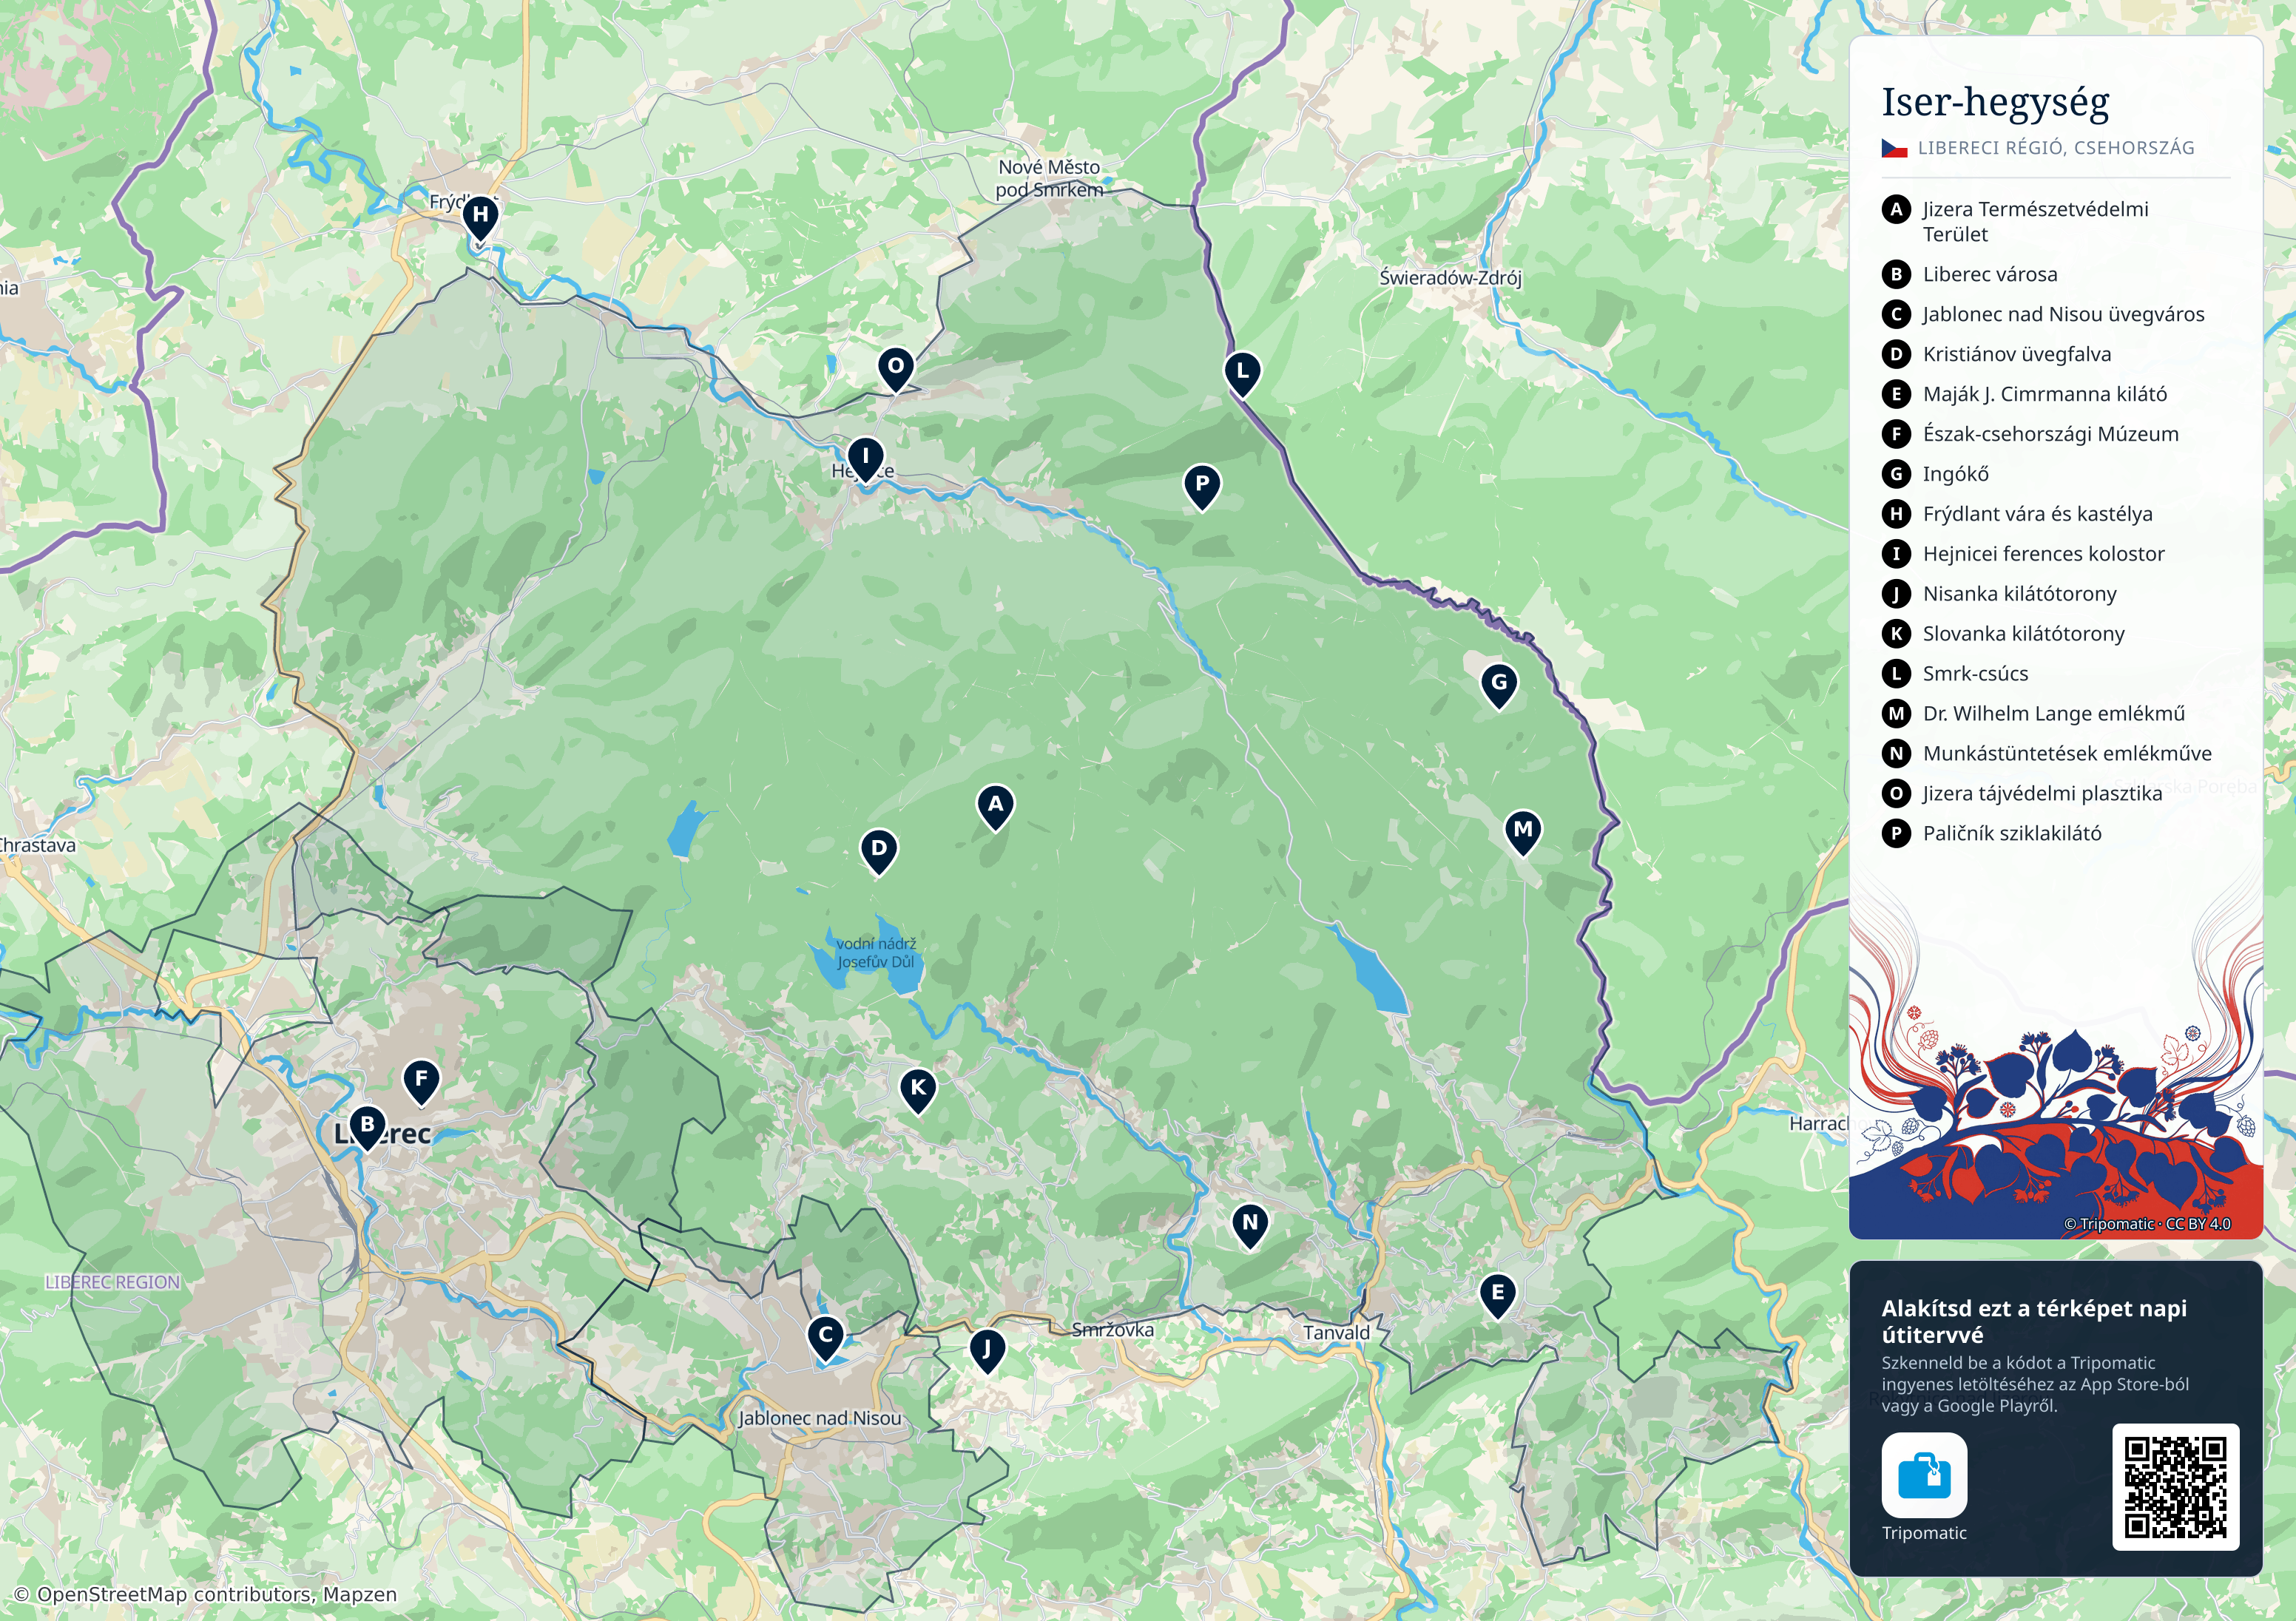Click map label Świeradów-Zdrój

pyautogui.click(x=1450, y=278)
